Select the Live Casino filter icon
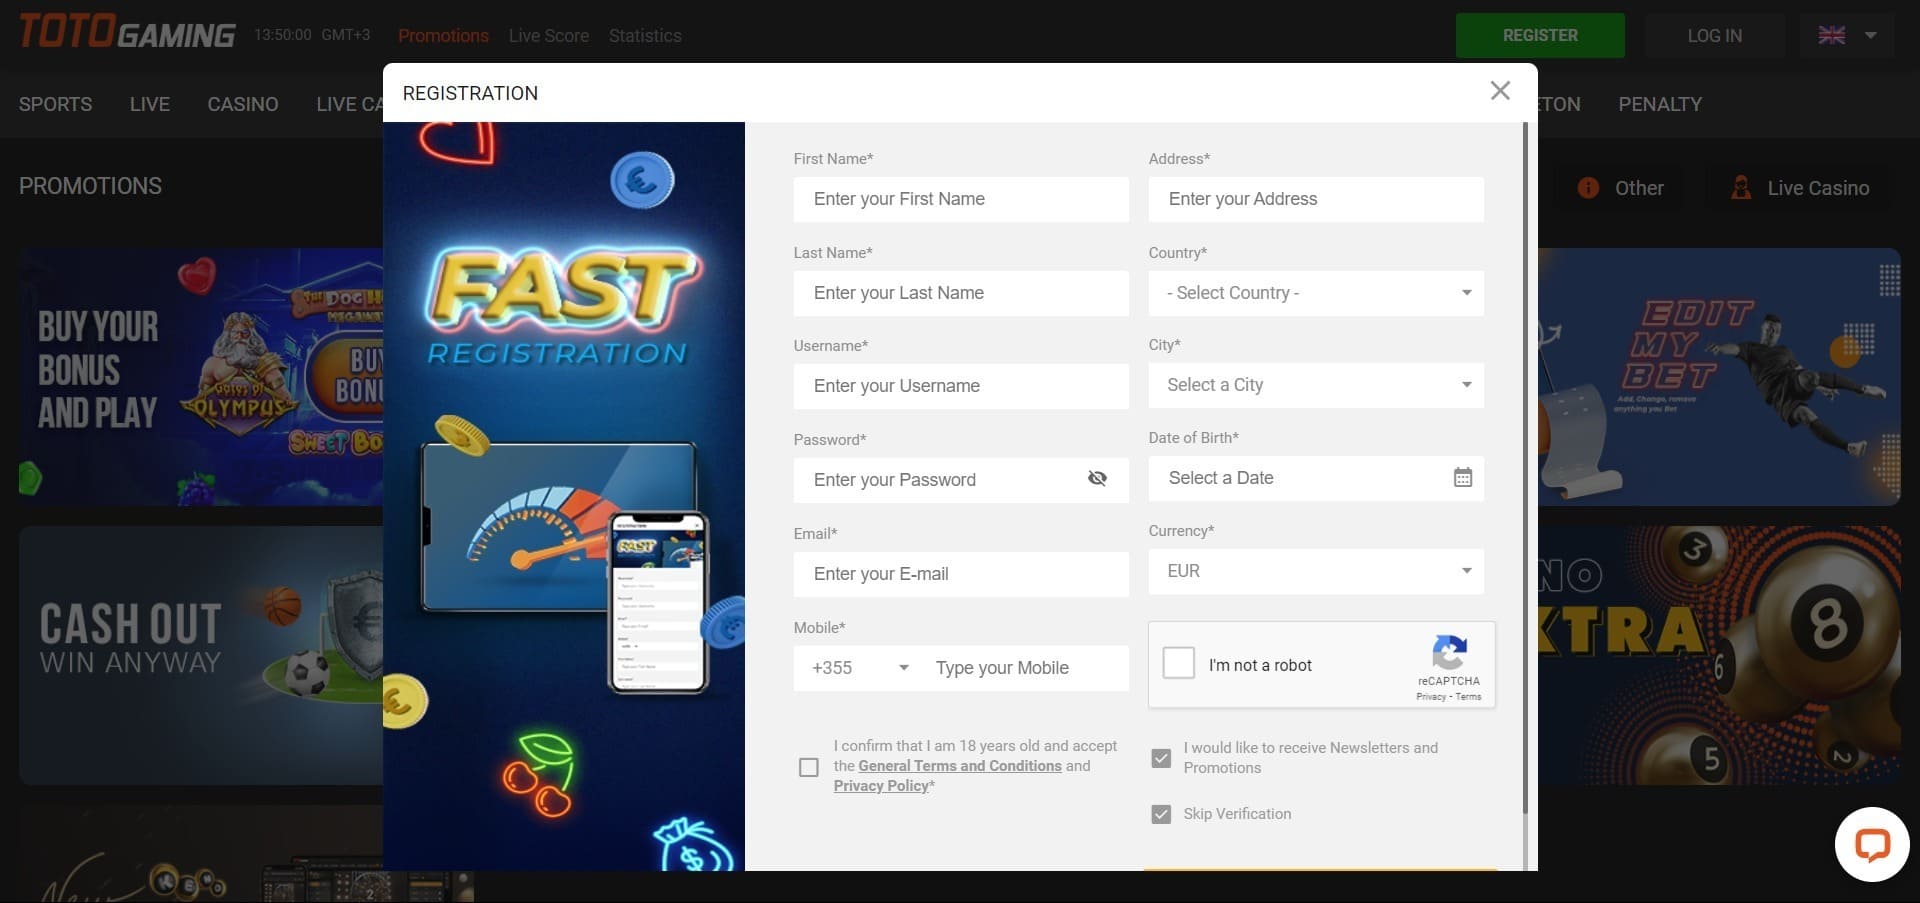This screenshot has height=903, width=1920. point(1741,188)
